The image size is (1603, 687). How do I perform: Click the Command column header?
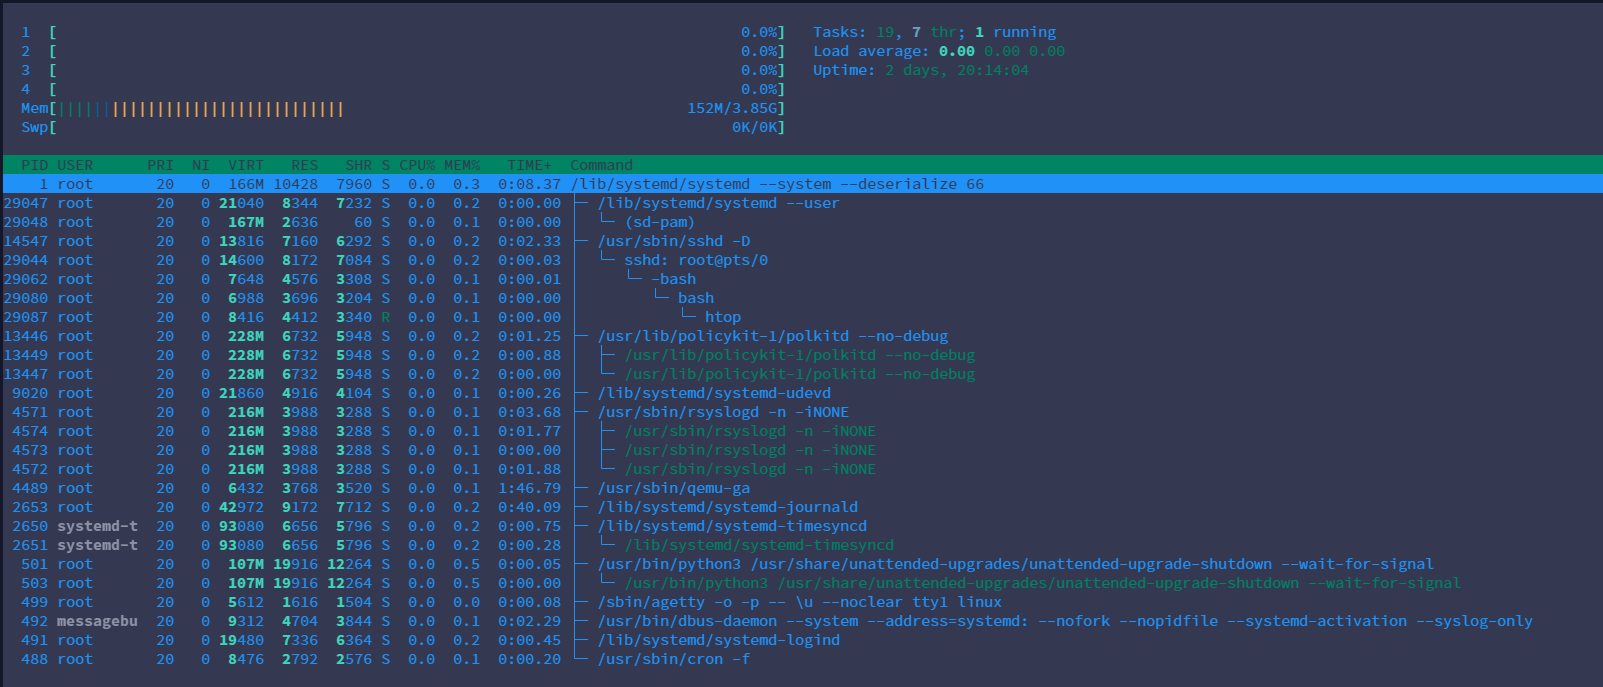(x=601, y=165)
